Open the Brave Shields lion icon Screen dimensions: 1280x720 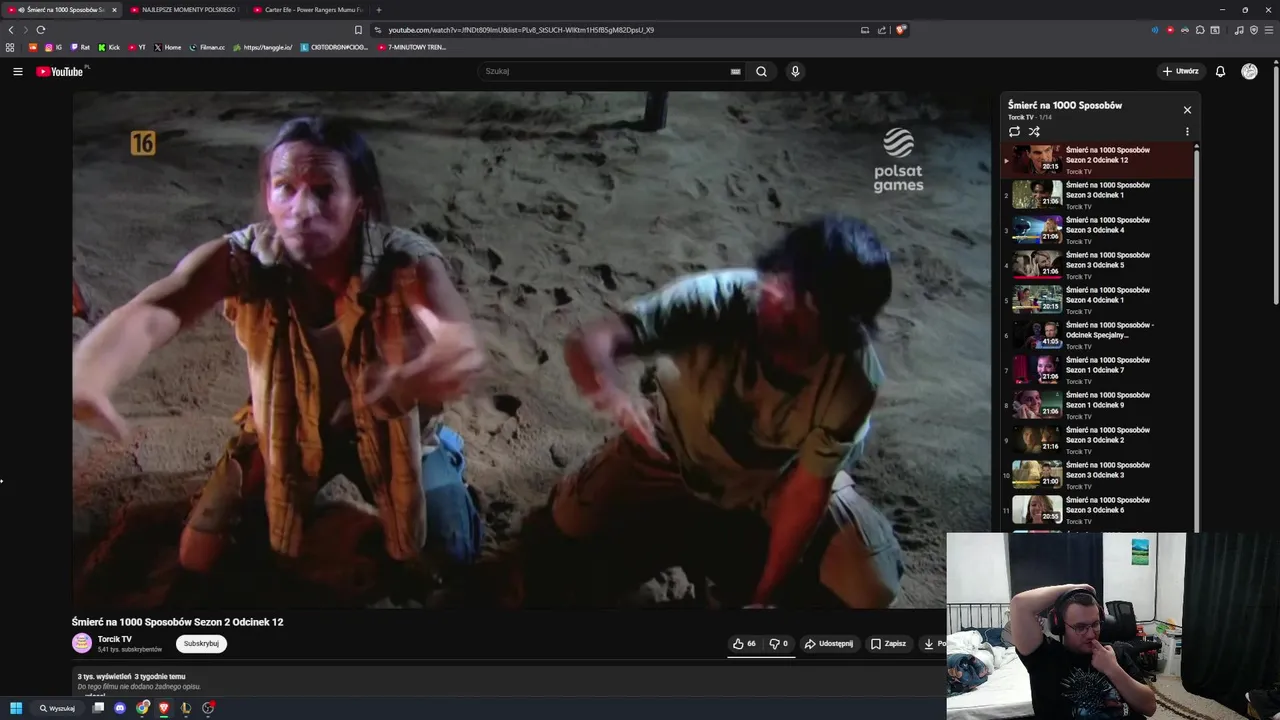[x=901, y=30]
